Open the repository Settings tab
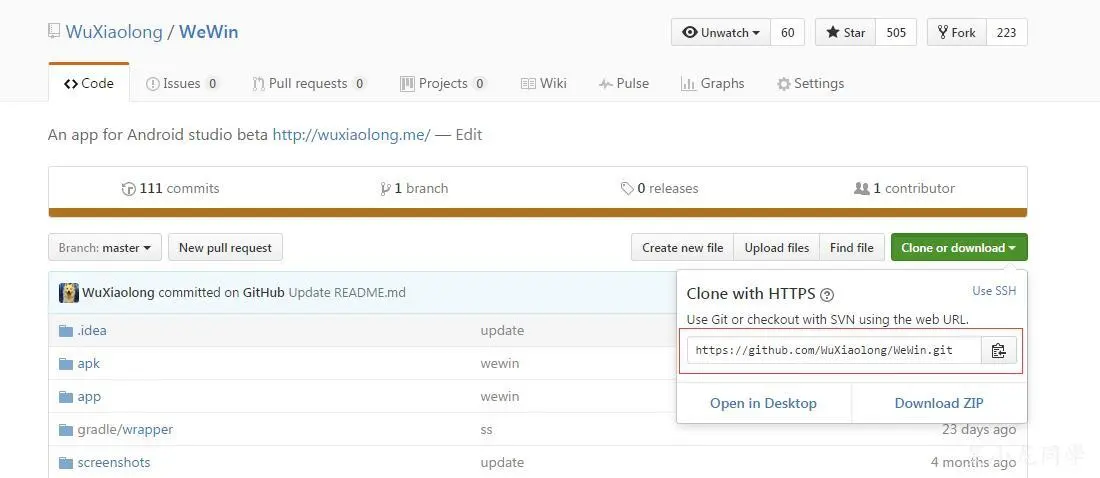Screen dimensions: 1100x478 pos(810,83)
